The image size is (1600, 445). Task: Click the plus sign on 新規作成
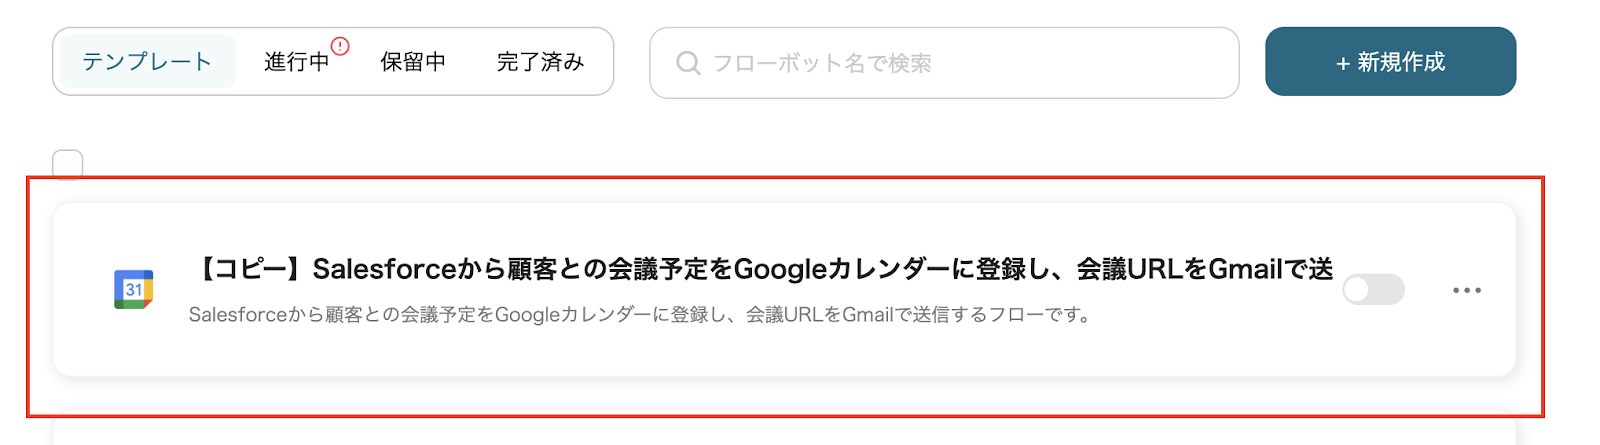coord(1343,63)
